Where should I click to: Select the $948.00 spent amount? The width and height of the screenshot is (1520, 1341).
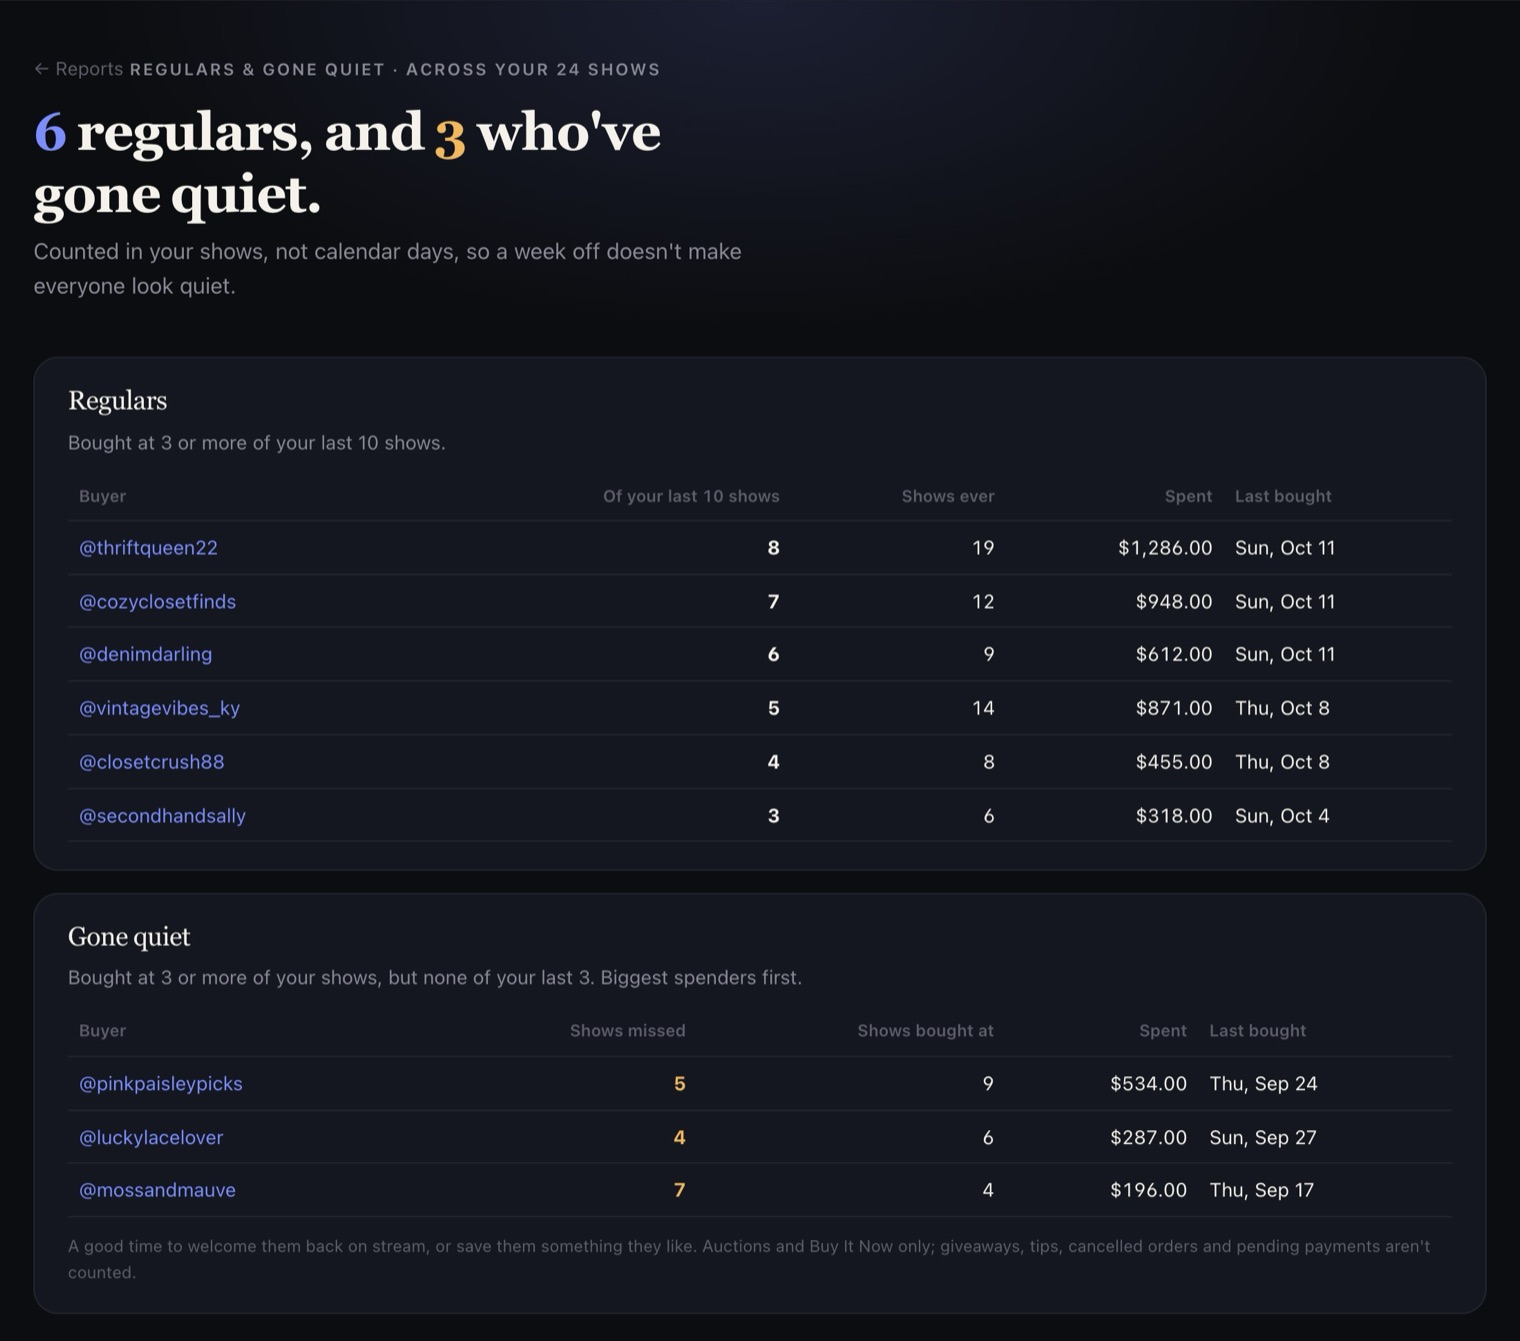(x=1174, y=602)
